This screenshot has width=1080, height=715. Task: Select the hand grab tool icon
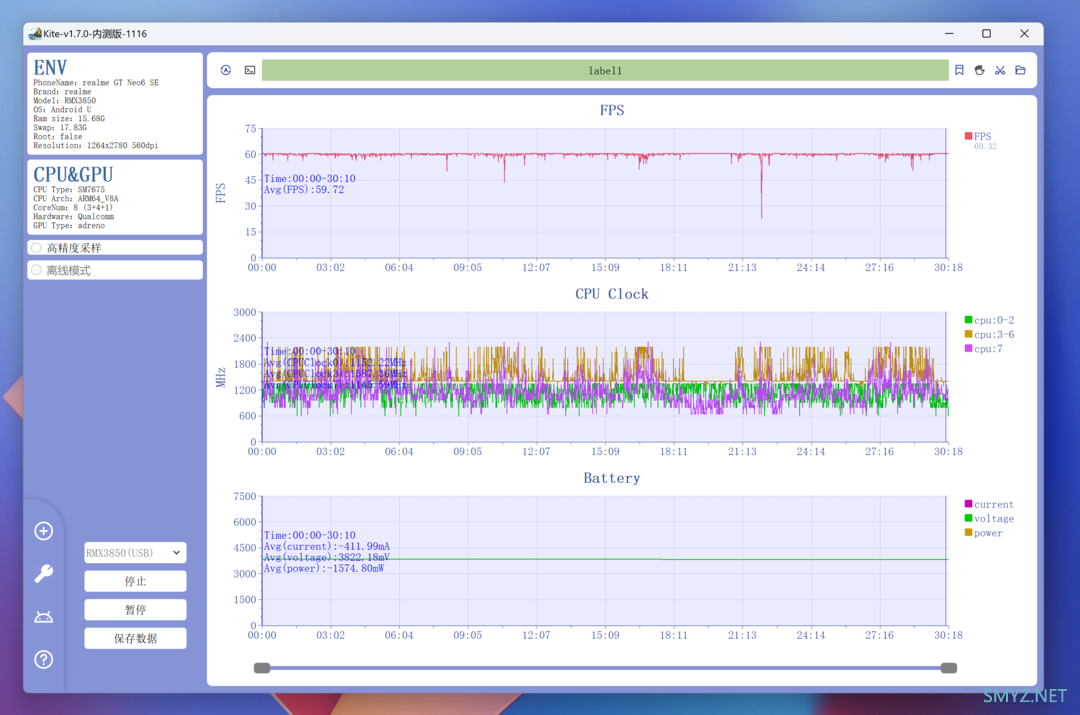pos(979,70)
